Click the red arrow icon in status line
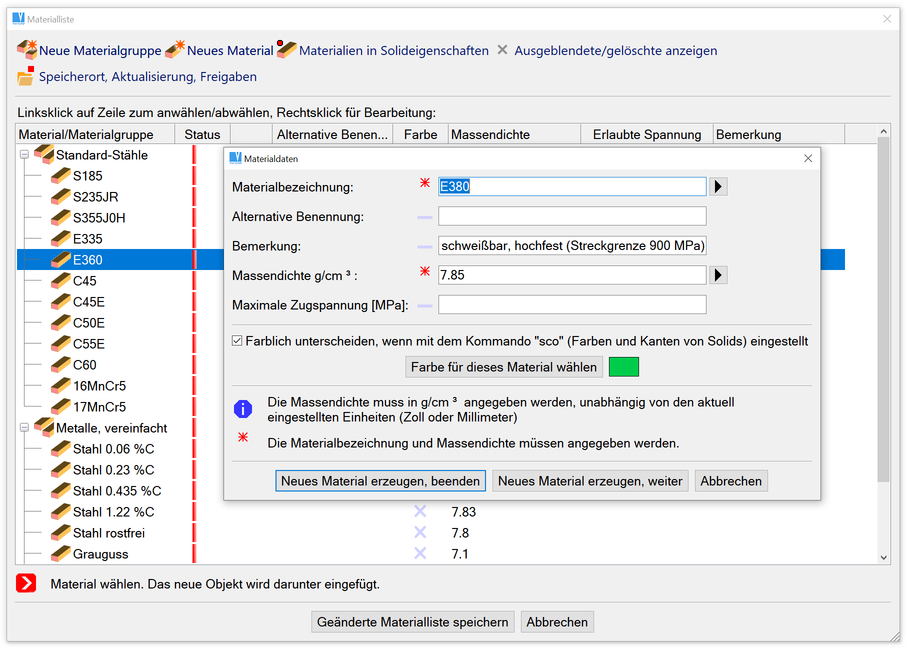The image size is (907, 650). (27, 583)
